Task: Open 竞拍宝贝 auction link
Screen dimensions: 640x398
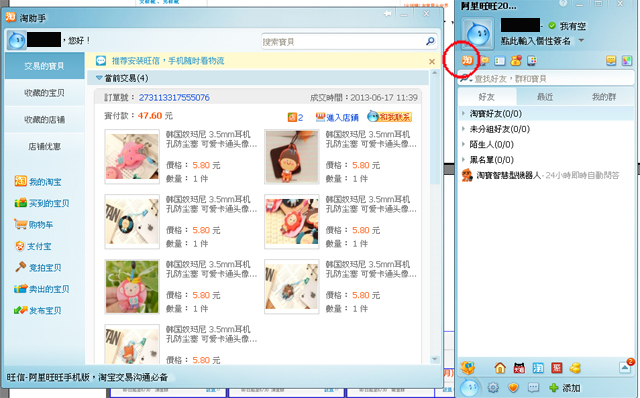Action: (x=38, y=268)
